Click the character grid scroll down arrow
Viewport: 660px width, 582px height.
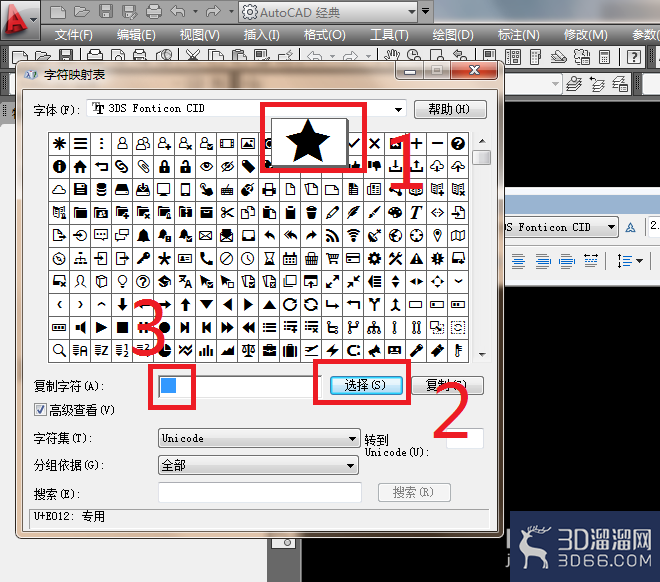pyautogui.click(x=482, y=355)
